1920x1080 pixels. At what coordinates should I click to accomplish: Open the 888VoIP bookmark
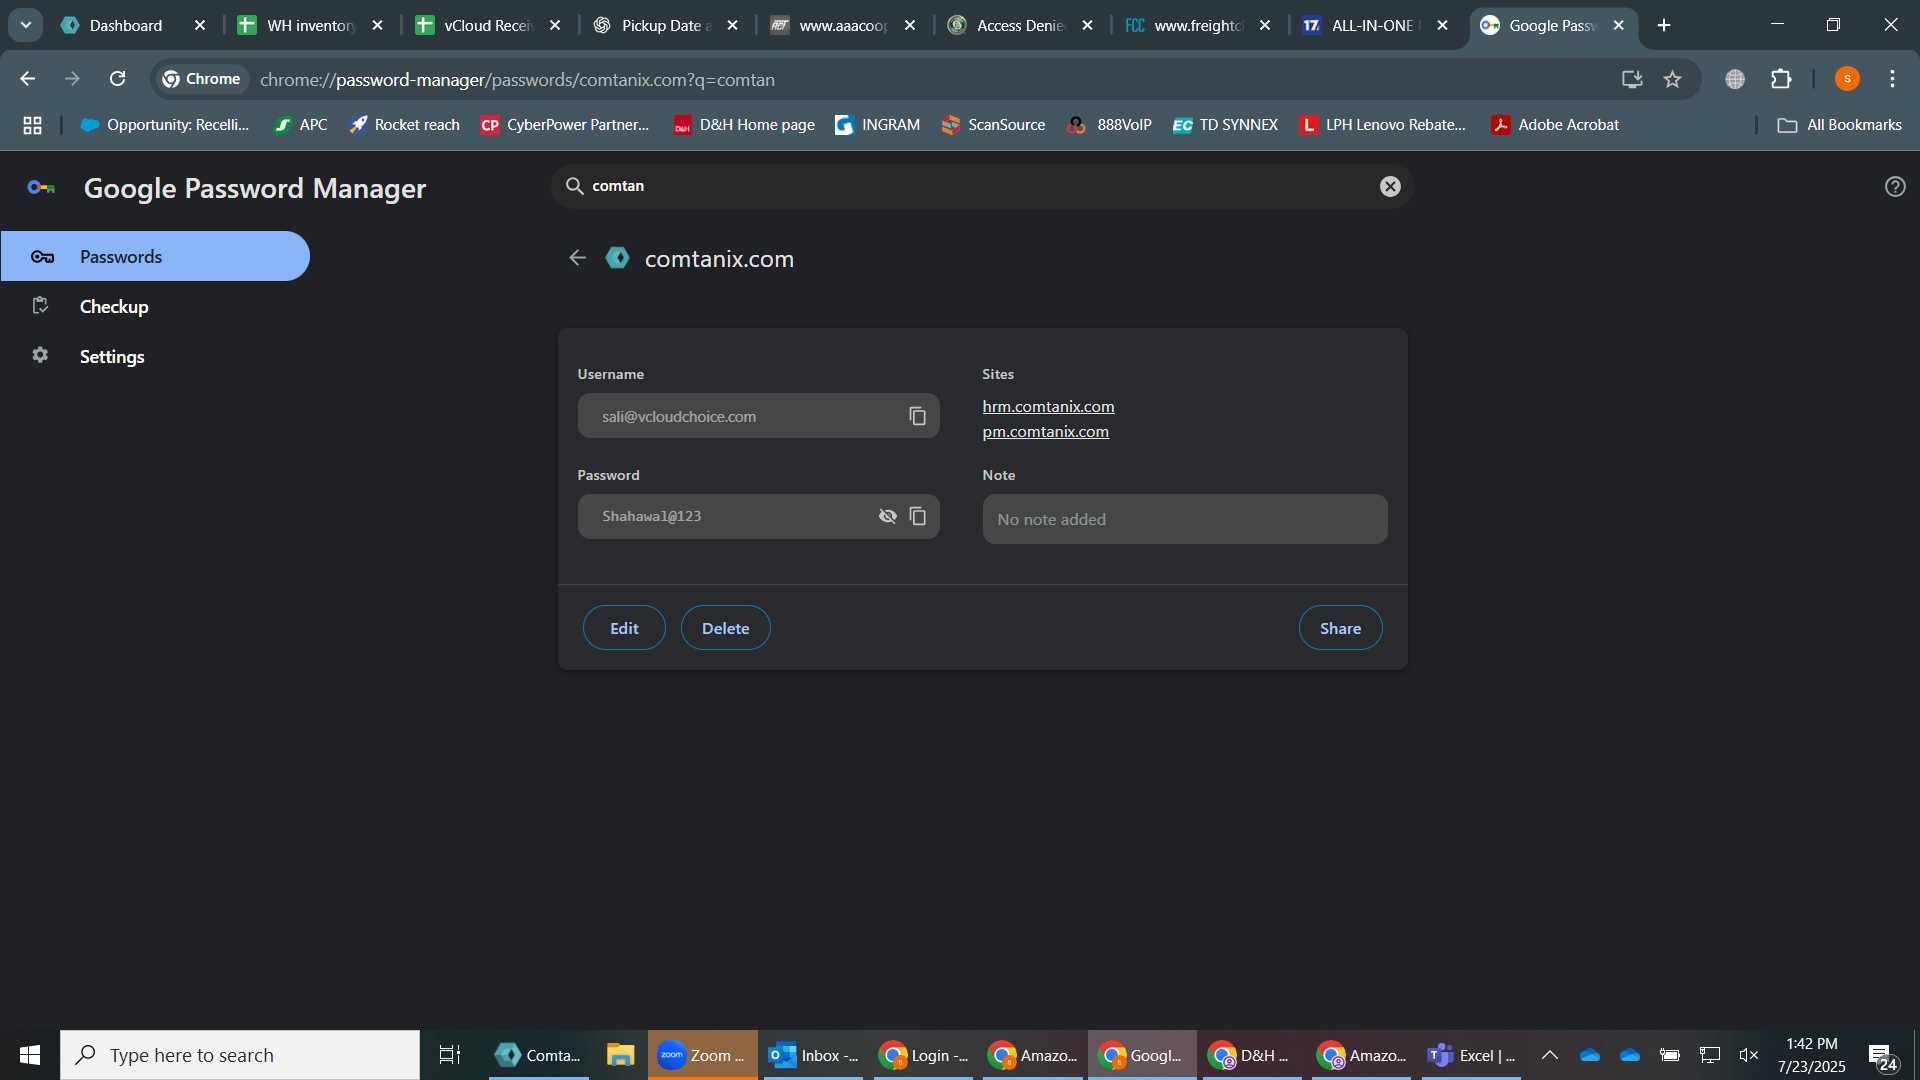pos(1110,125)
